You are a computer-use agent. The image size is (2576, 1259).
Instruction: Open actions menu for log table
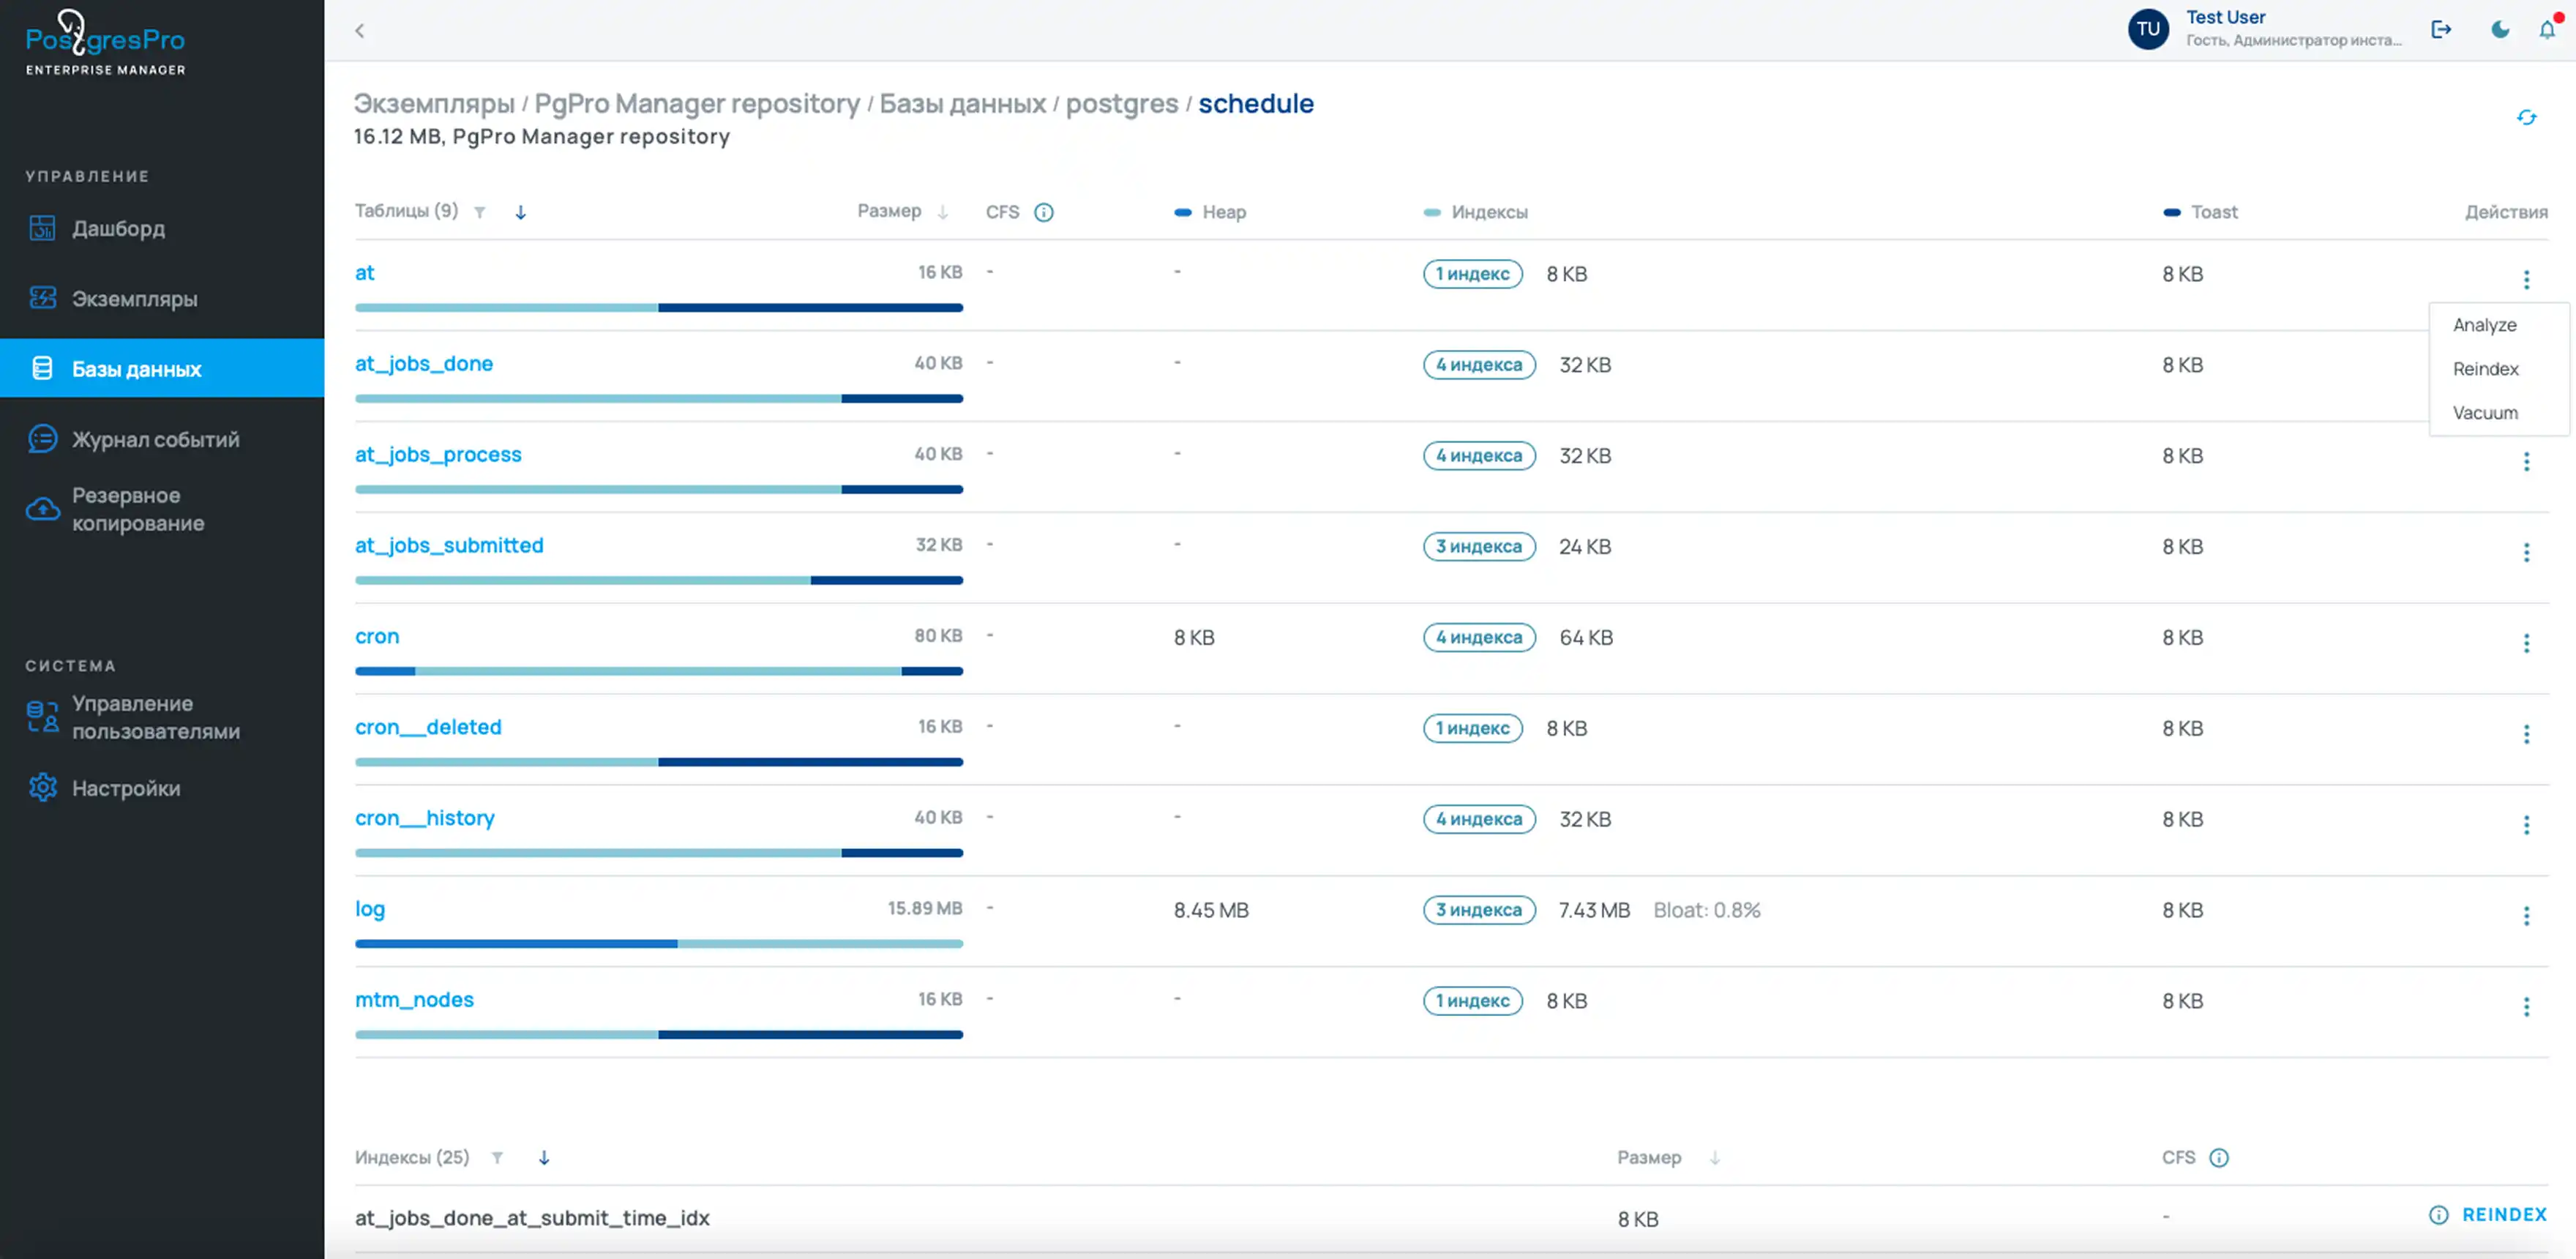[2526, 915]
